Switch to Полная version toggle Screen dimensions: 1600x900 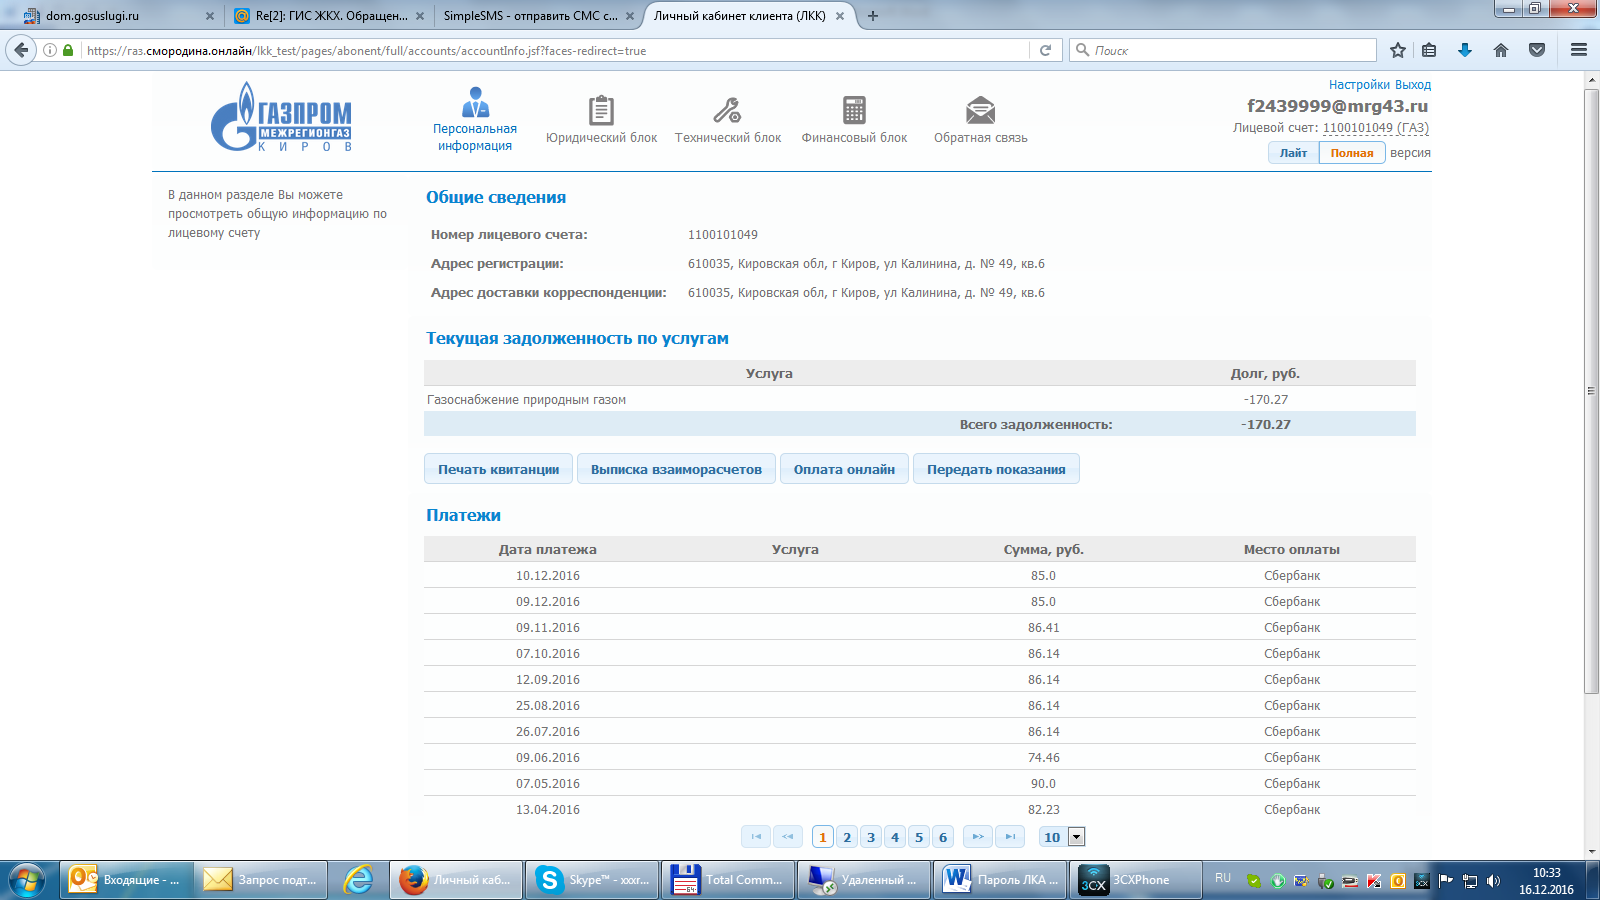tap(1352, 153)
